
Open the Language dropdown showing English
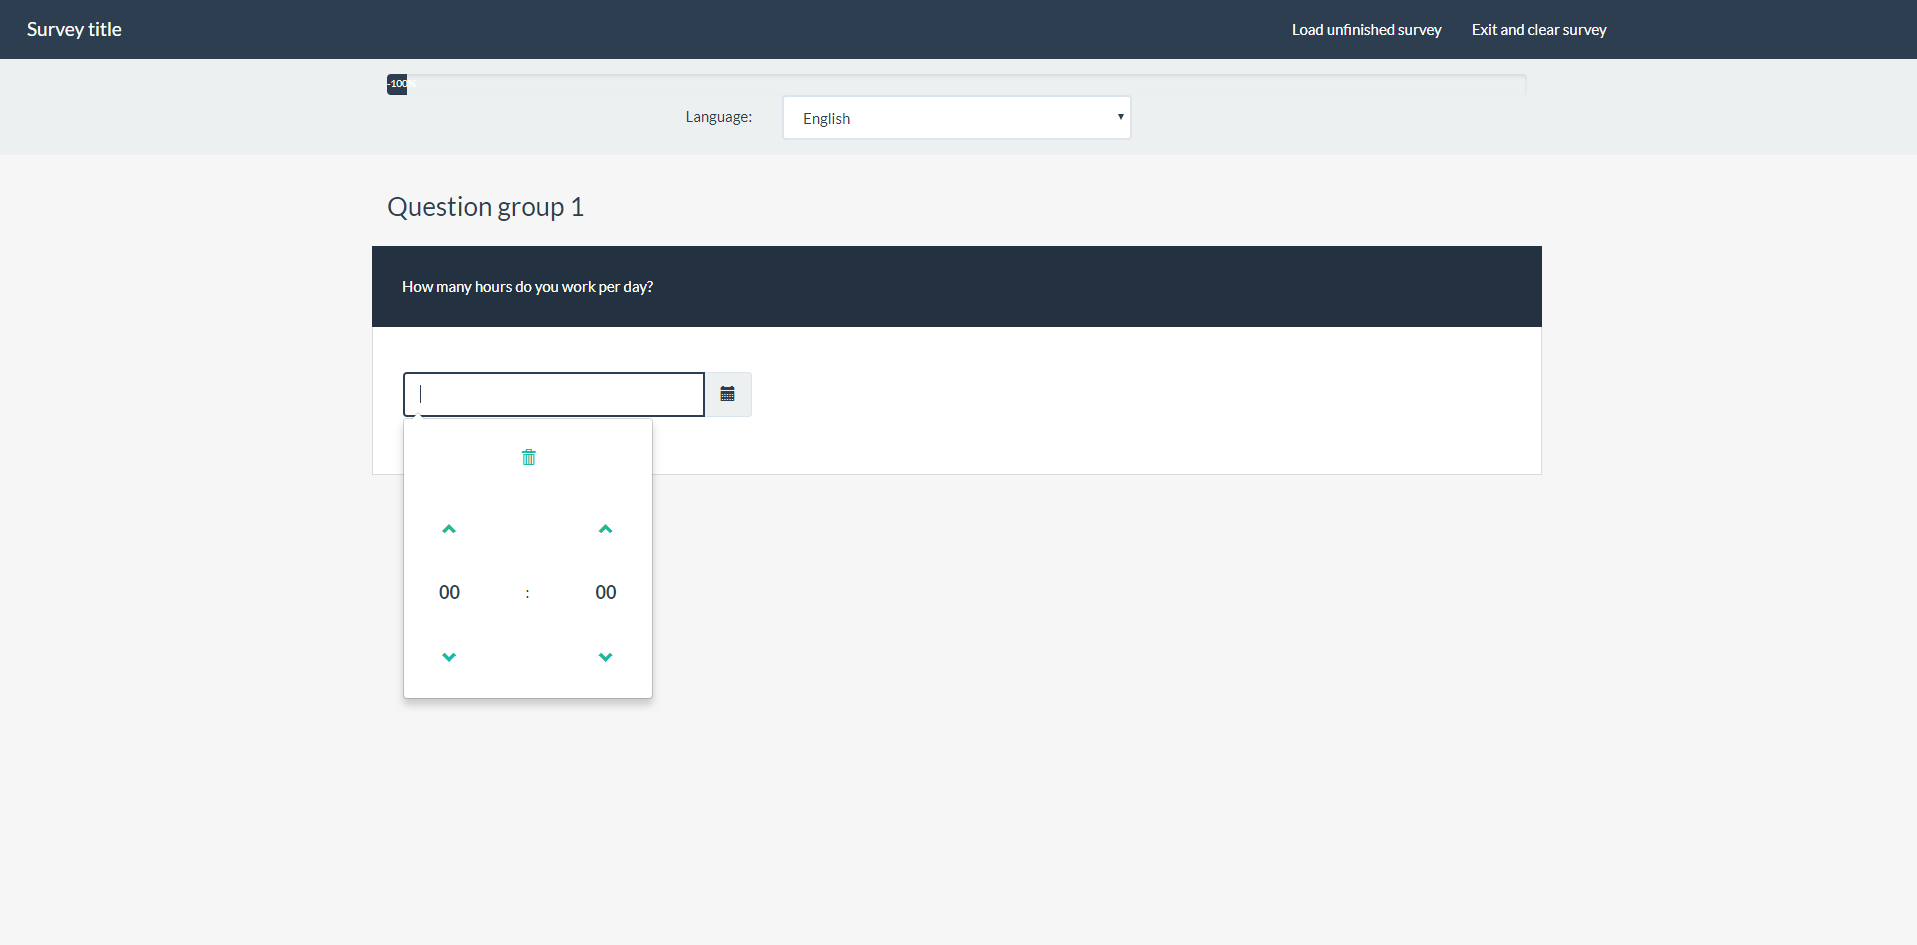click(x=955, y=118)
